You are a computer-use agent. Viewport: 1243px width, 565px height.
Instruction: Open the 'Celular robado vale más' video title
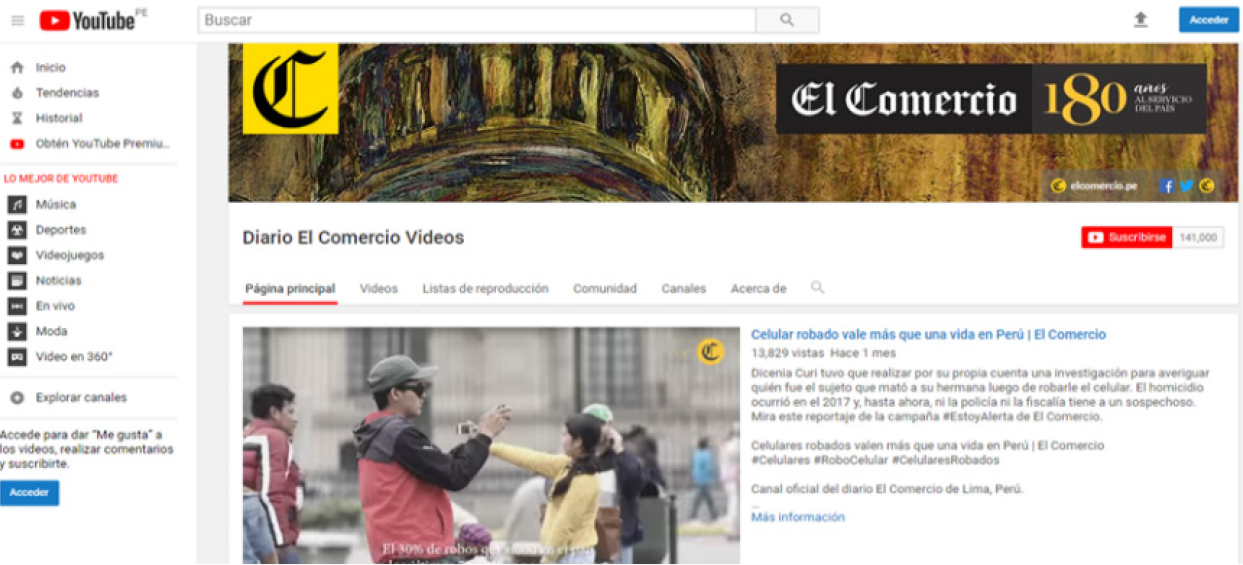pyautogui.click(x=928, y=335)
